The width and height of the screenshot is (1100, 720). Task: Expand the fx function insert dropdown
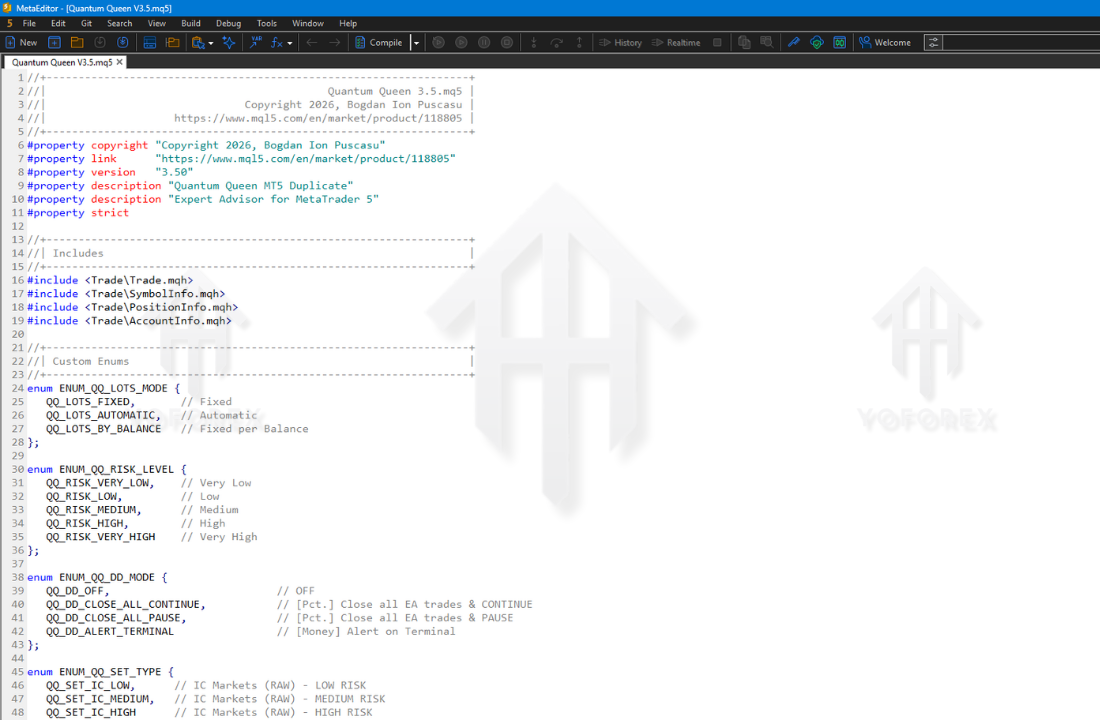(289, 42)
